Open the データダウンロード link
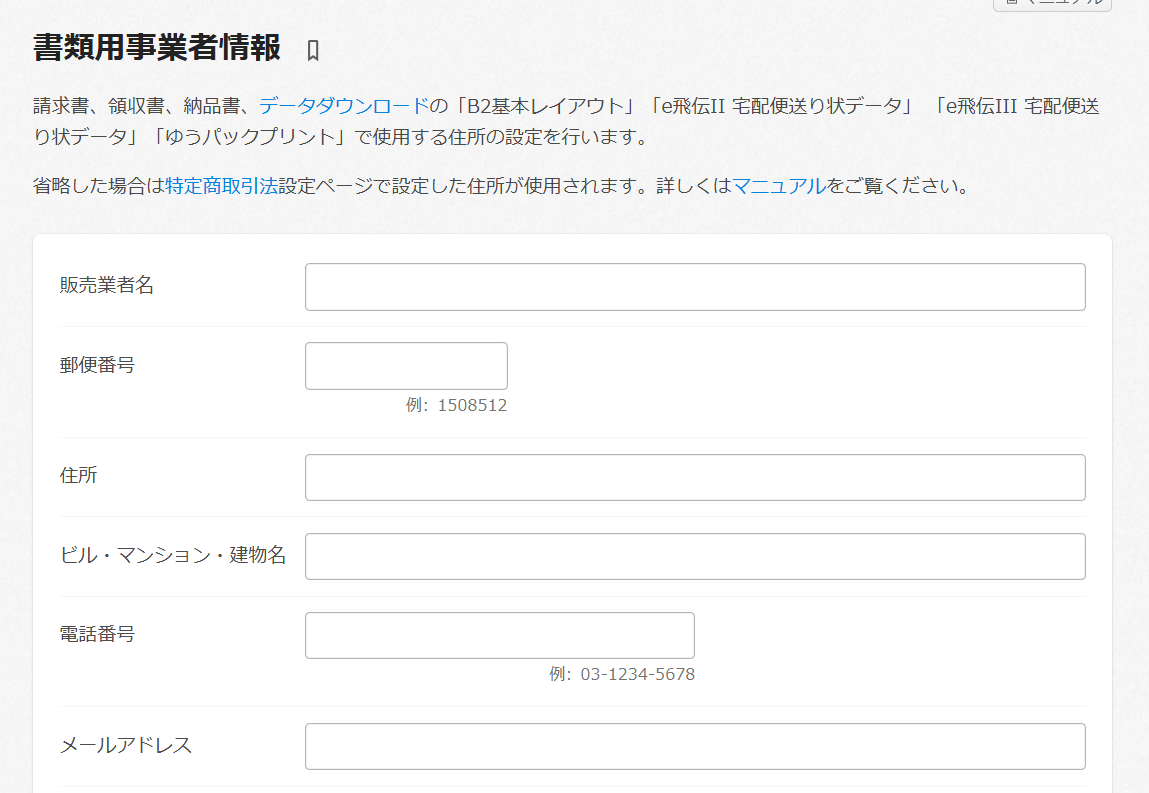Viewport: 1149px width, 793px height. point(343,106)
